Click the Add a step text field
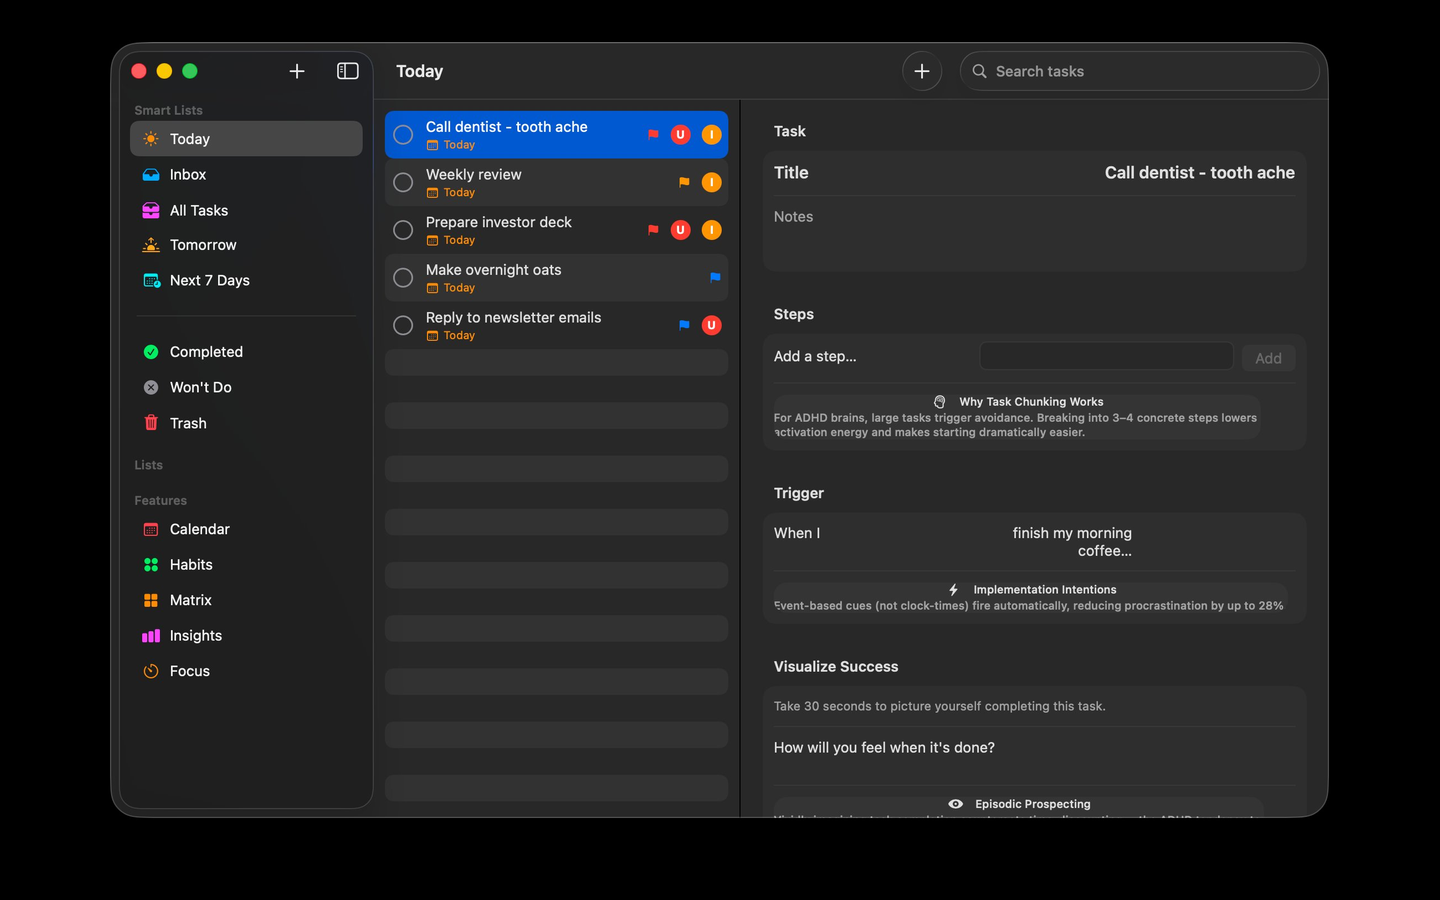The width and height of the screenshot is (1440, 900). [1106, 356]
